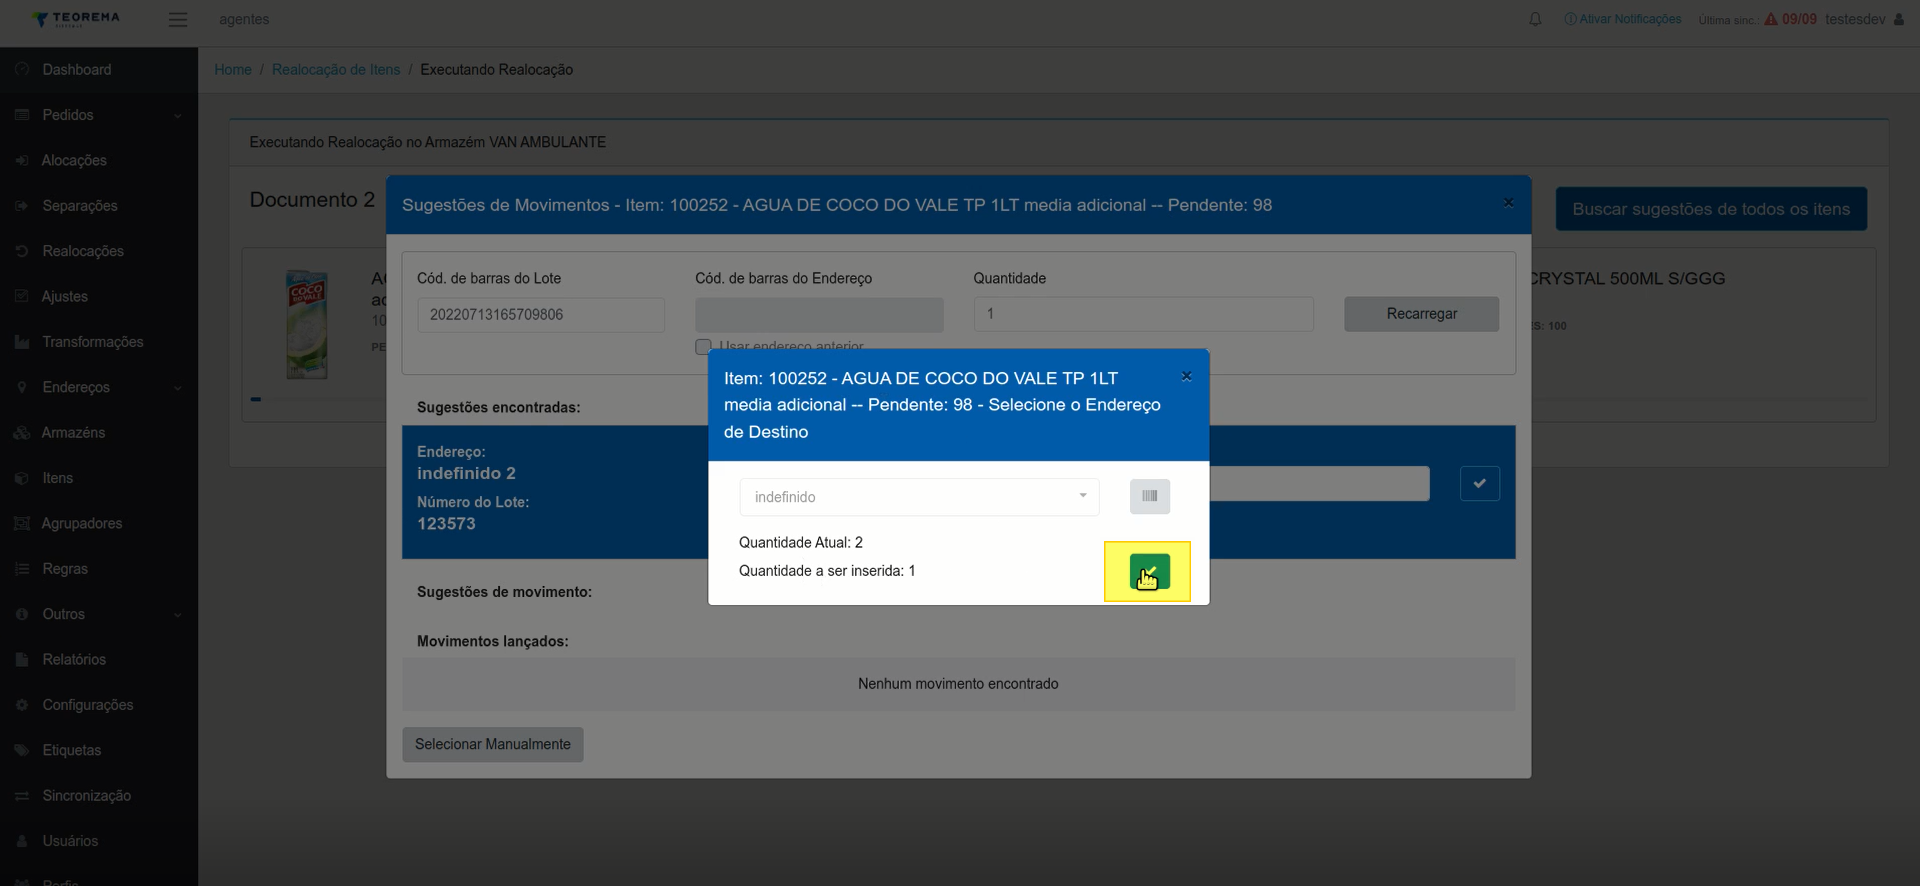Toggle the hamburger sidebar menu icon
The width and height of the screenshot is (1920, 886).
[x=178, y=19]
